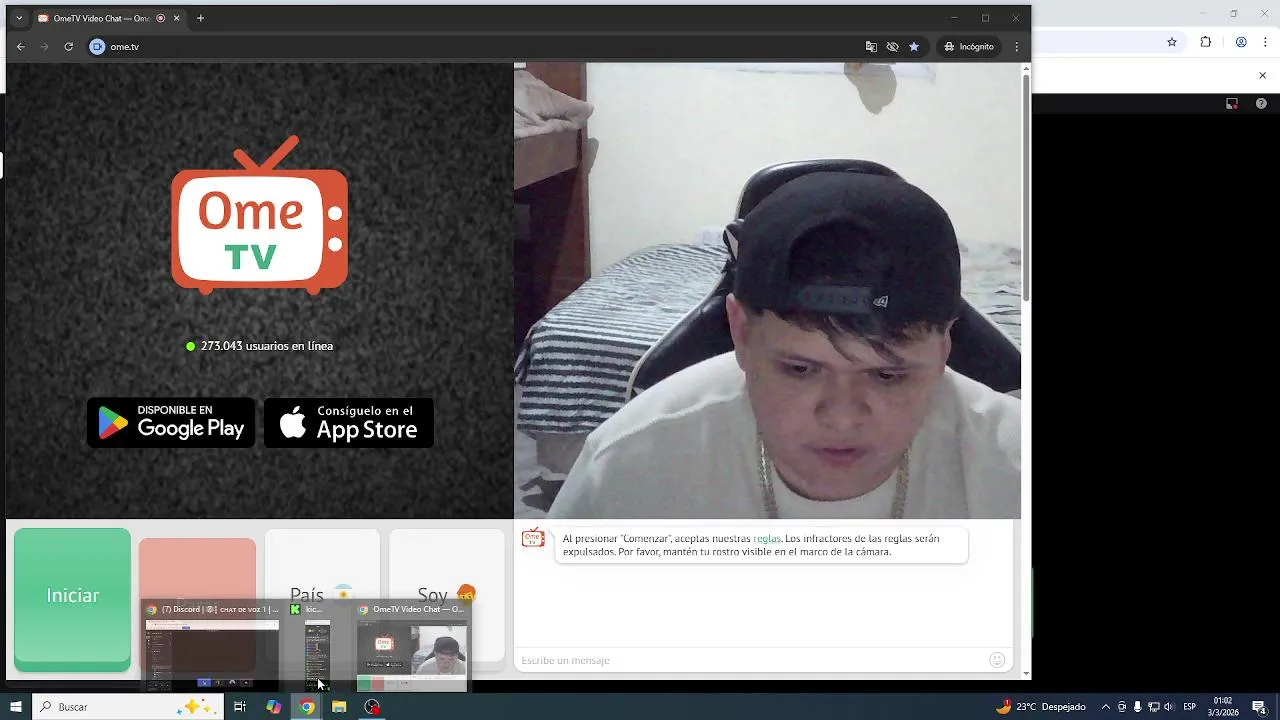
Task: Toggle the blue bookmark star
Action: (x=914, y=46)
